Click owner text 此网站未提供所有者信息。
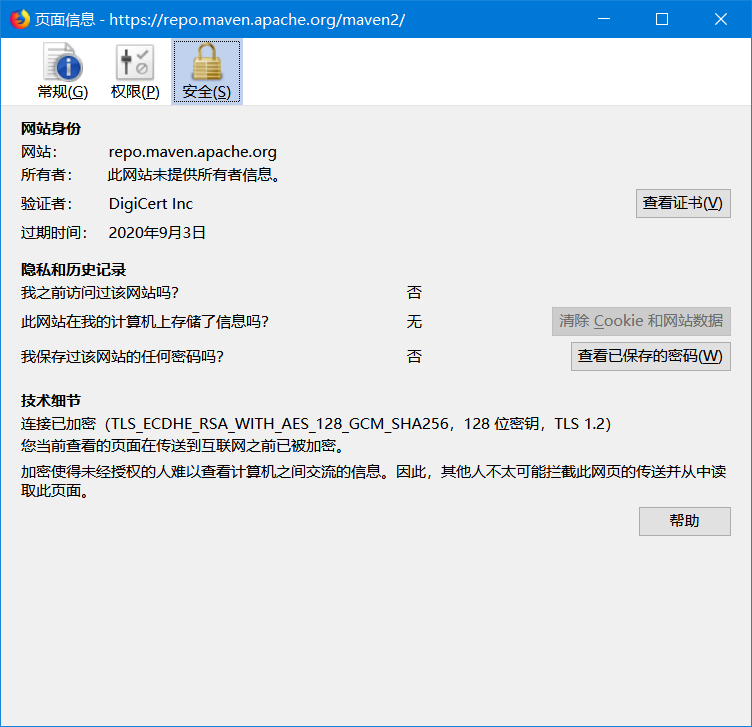 [194, 175]
